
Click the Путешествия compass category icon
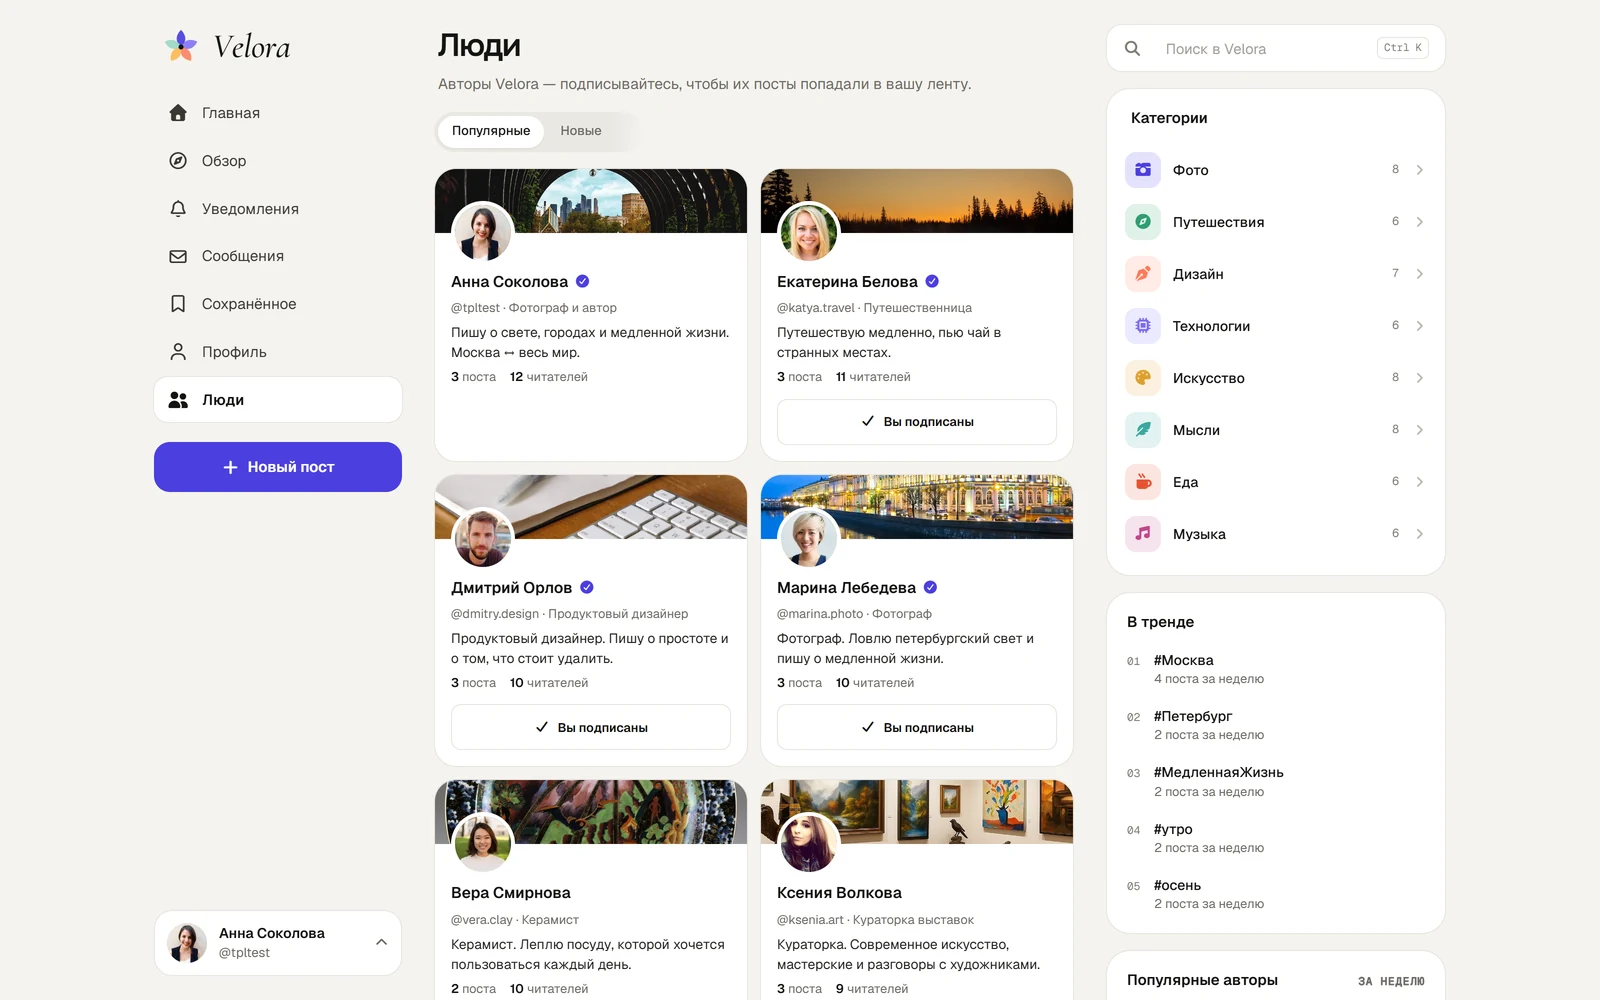click(x=1143, y=222)
